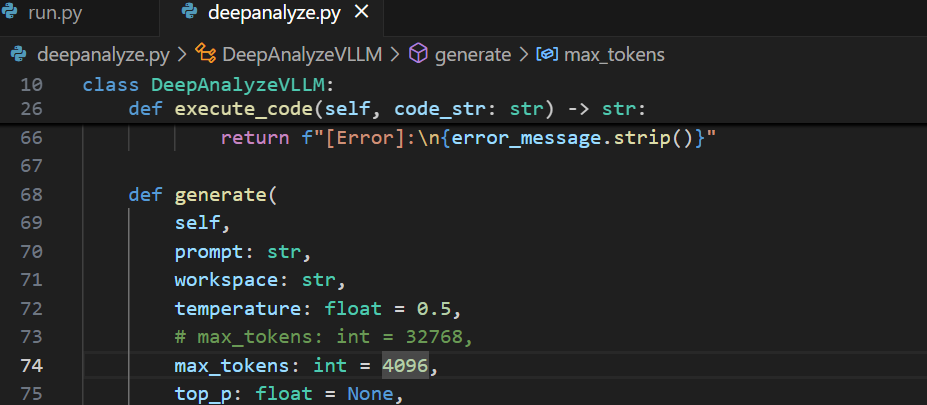Click line number 74 in the gutter
This screenshot has height=405, width=927.
[x=31, y=366]
